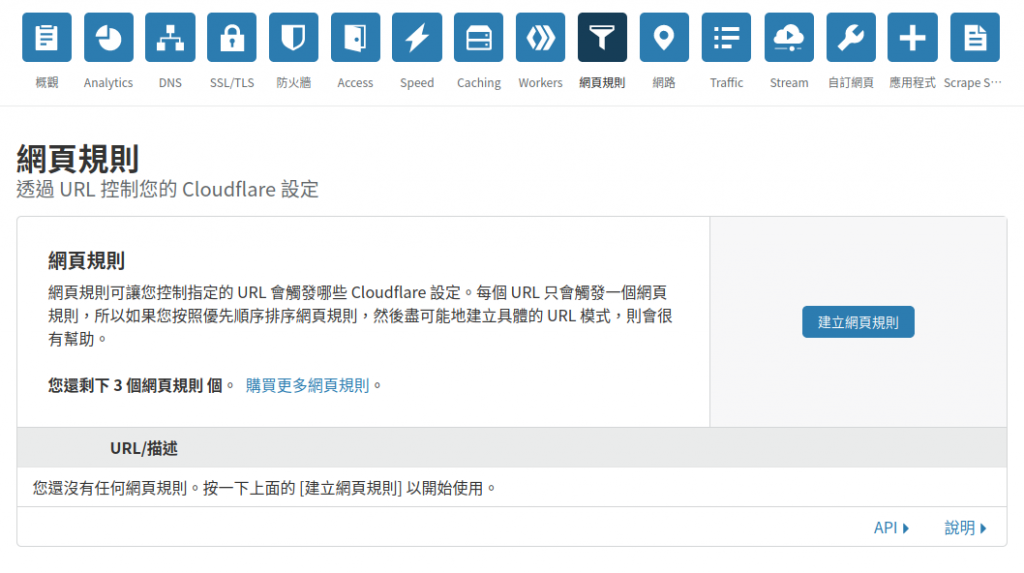This screenshot has height=573, width=1024.
Task: Open the Stream cloud icon
Action: coord(789,37)
